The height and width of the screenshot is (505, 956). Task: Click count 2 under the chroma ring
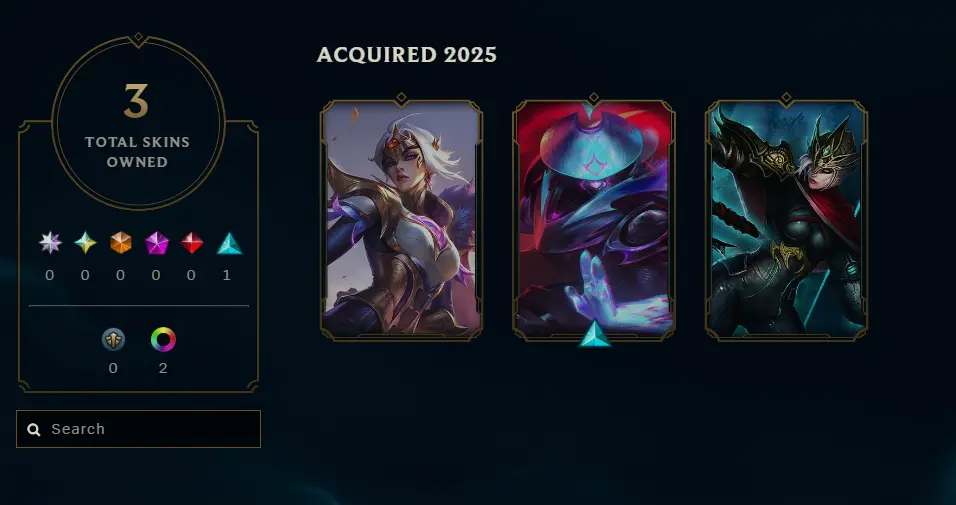(x=163, y=368)
